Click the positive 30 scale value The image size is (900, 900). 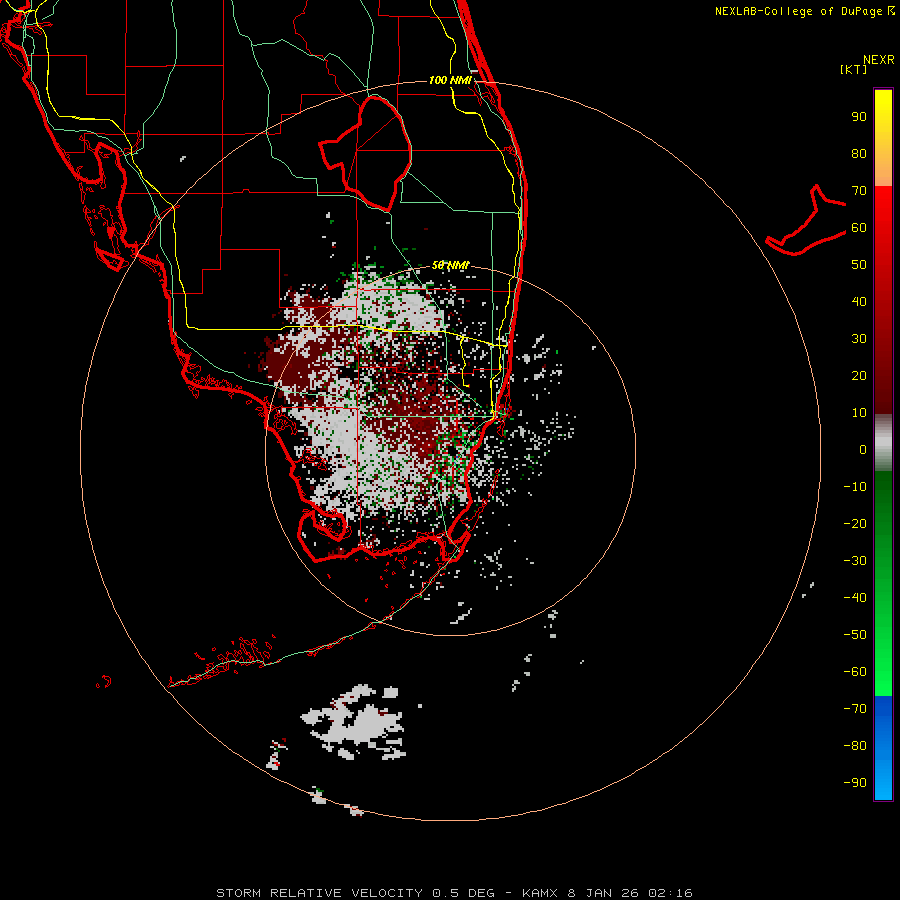pyautogui.click(x=859, y=339)
